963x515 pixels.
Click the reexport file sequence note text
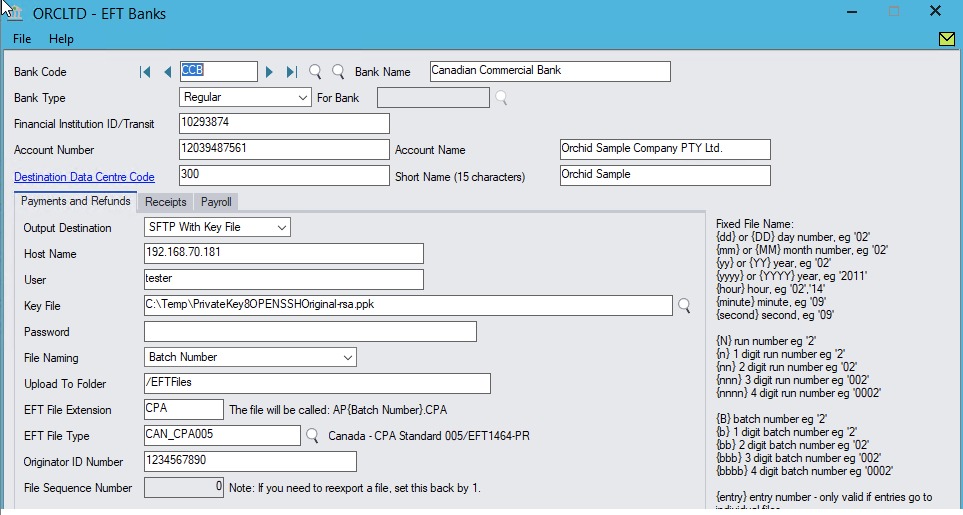point(355,489)
